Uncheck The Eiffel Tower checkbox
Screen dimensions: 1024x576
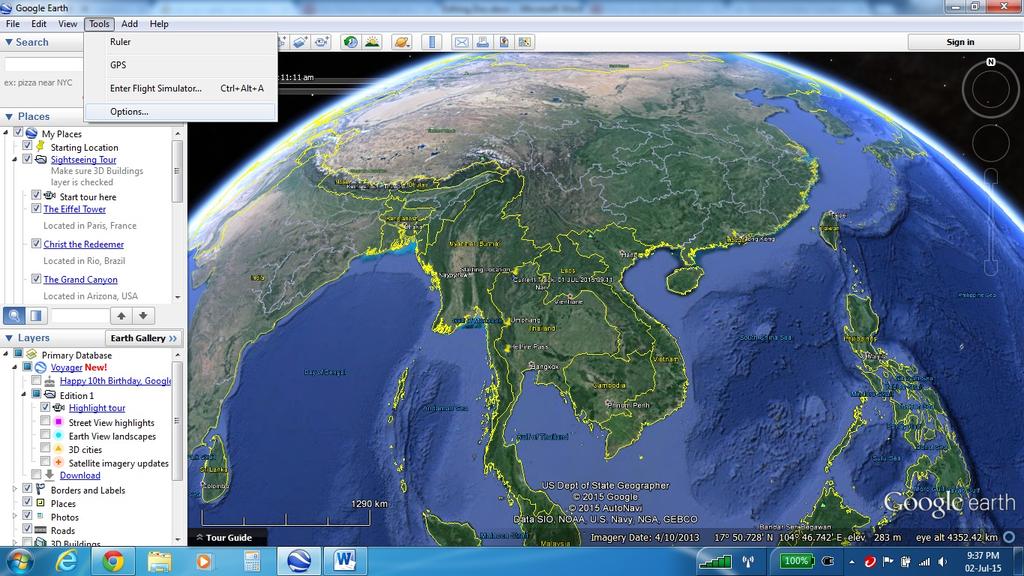tap(36, 208)
